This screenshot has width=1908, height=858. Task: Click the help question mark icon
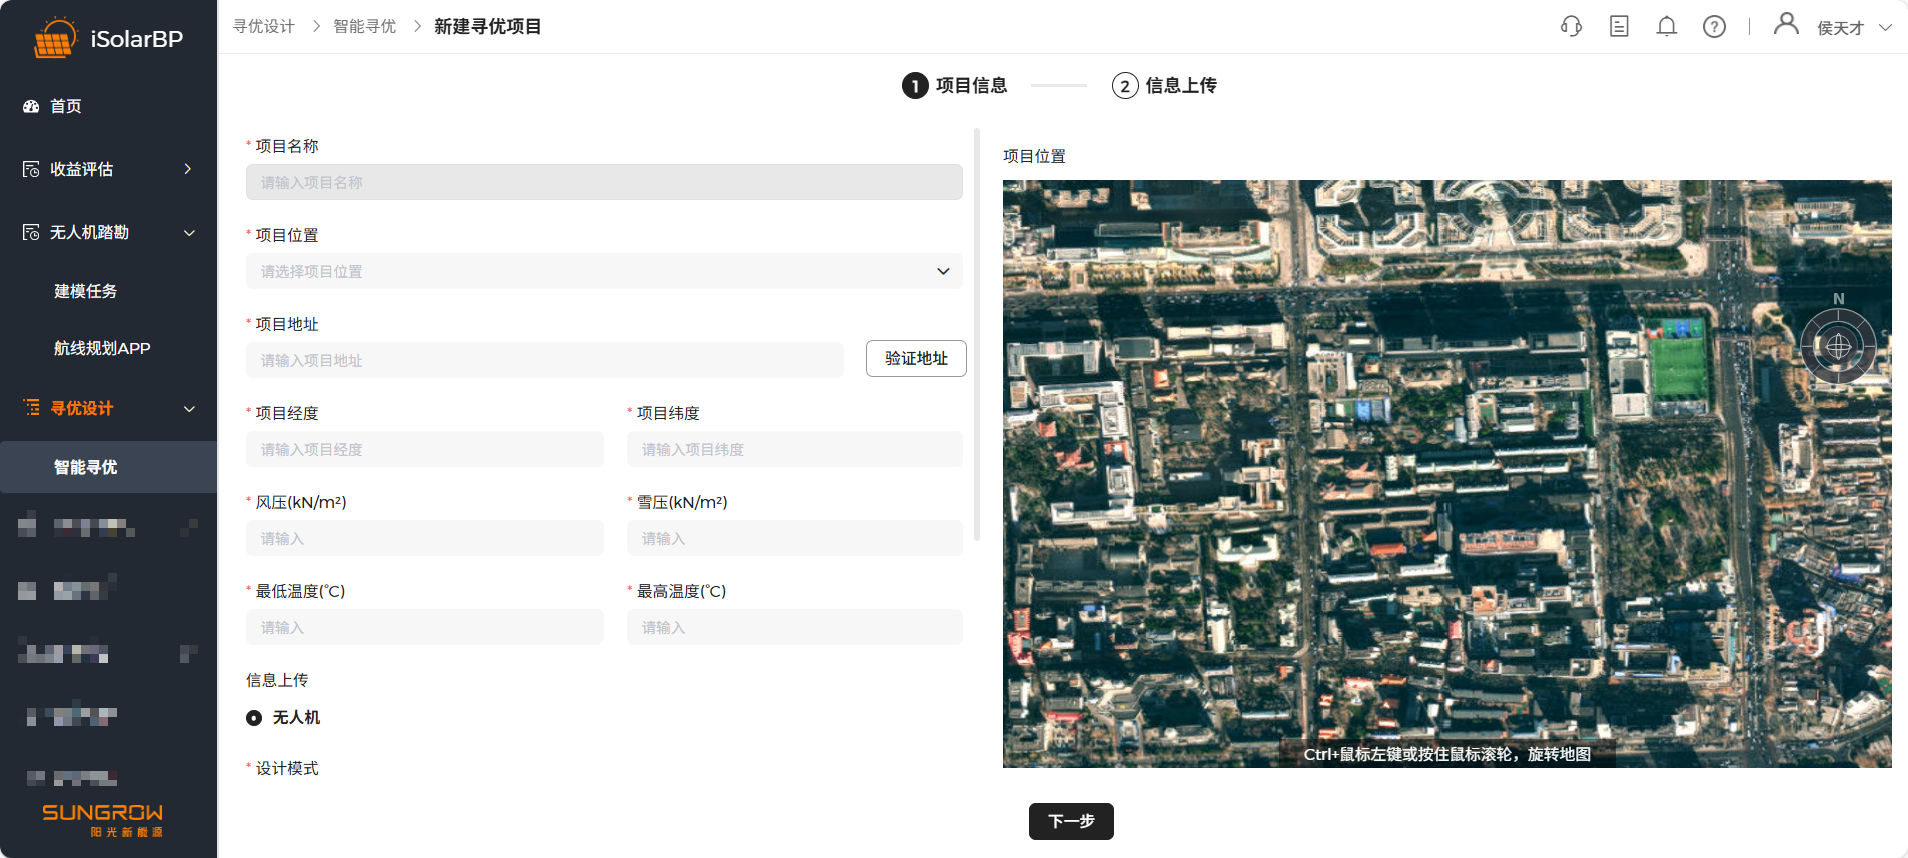(1714, 27)
